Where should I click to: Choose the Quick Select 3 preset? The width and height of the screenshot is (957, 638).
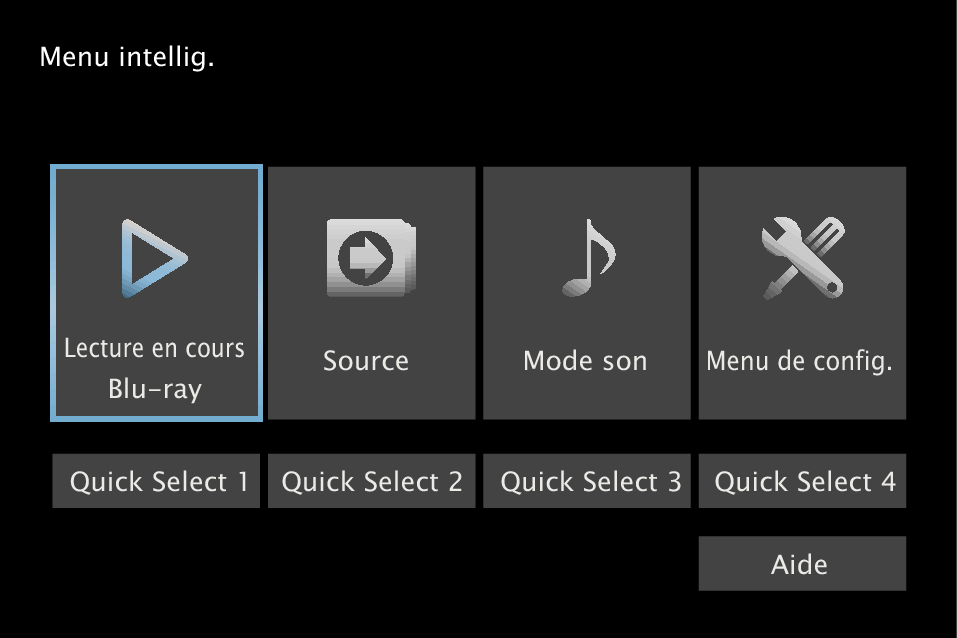(x=587, y=482)
